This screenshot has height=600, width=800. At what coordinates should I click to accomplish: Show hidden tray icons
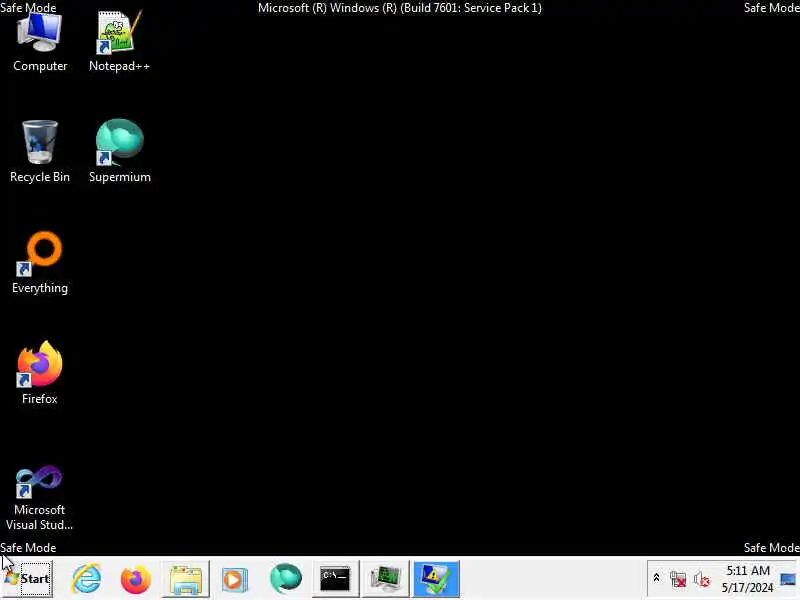coord(656,578)
